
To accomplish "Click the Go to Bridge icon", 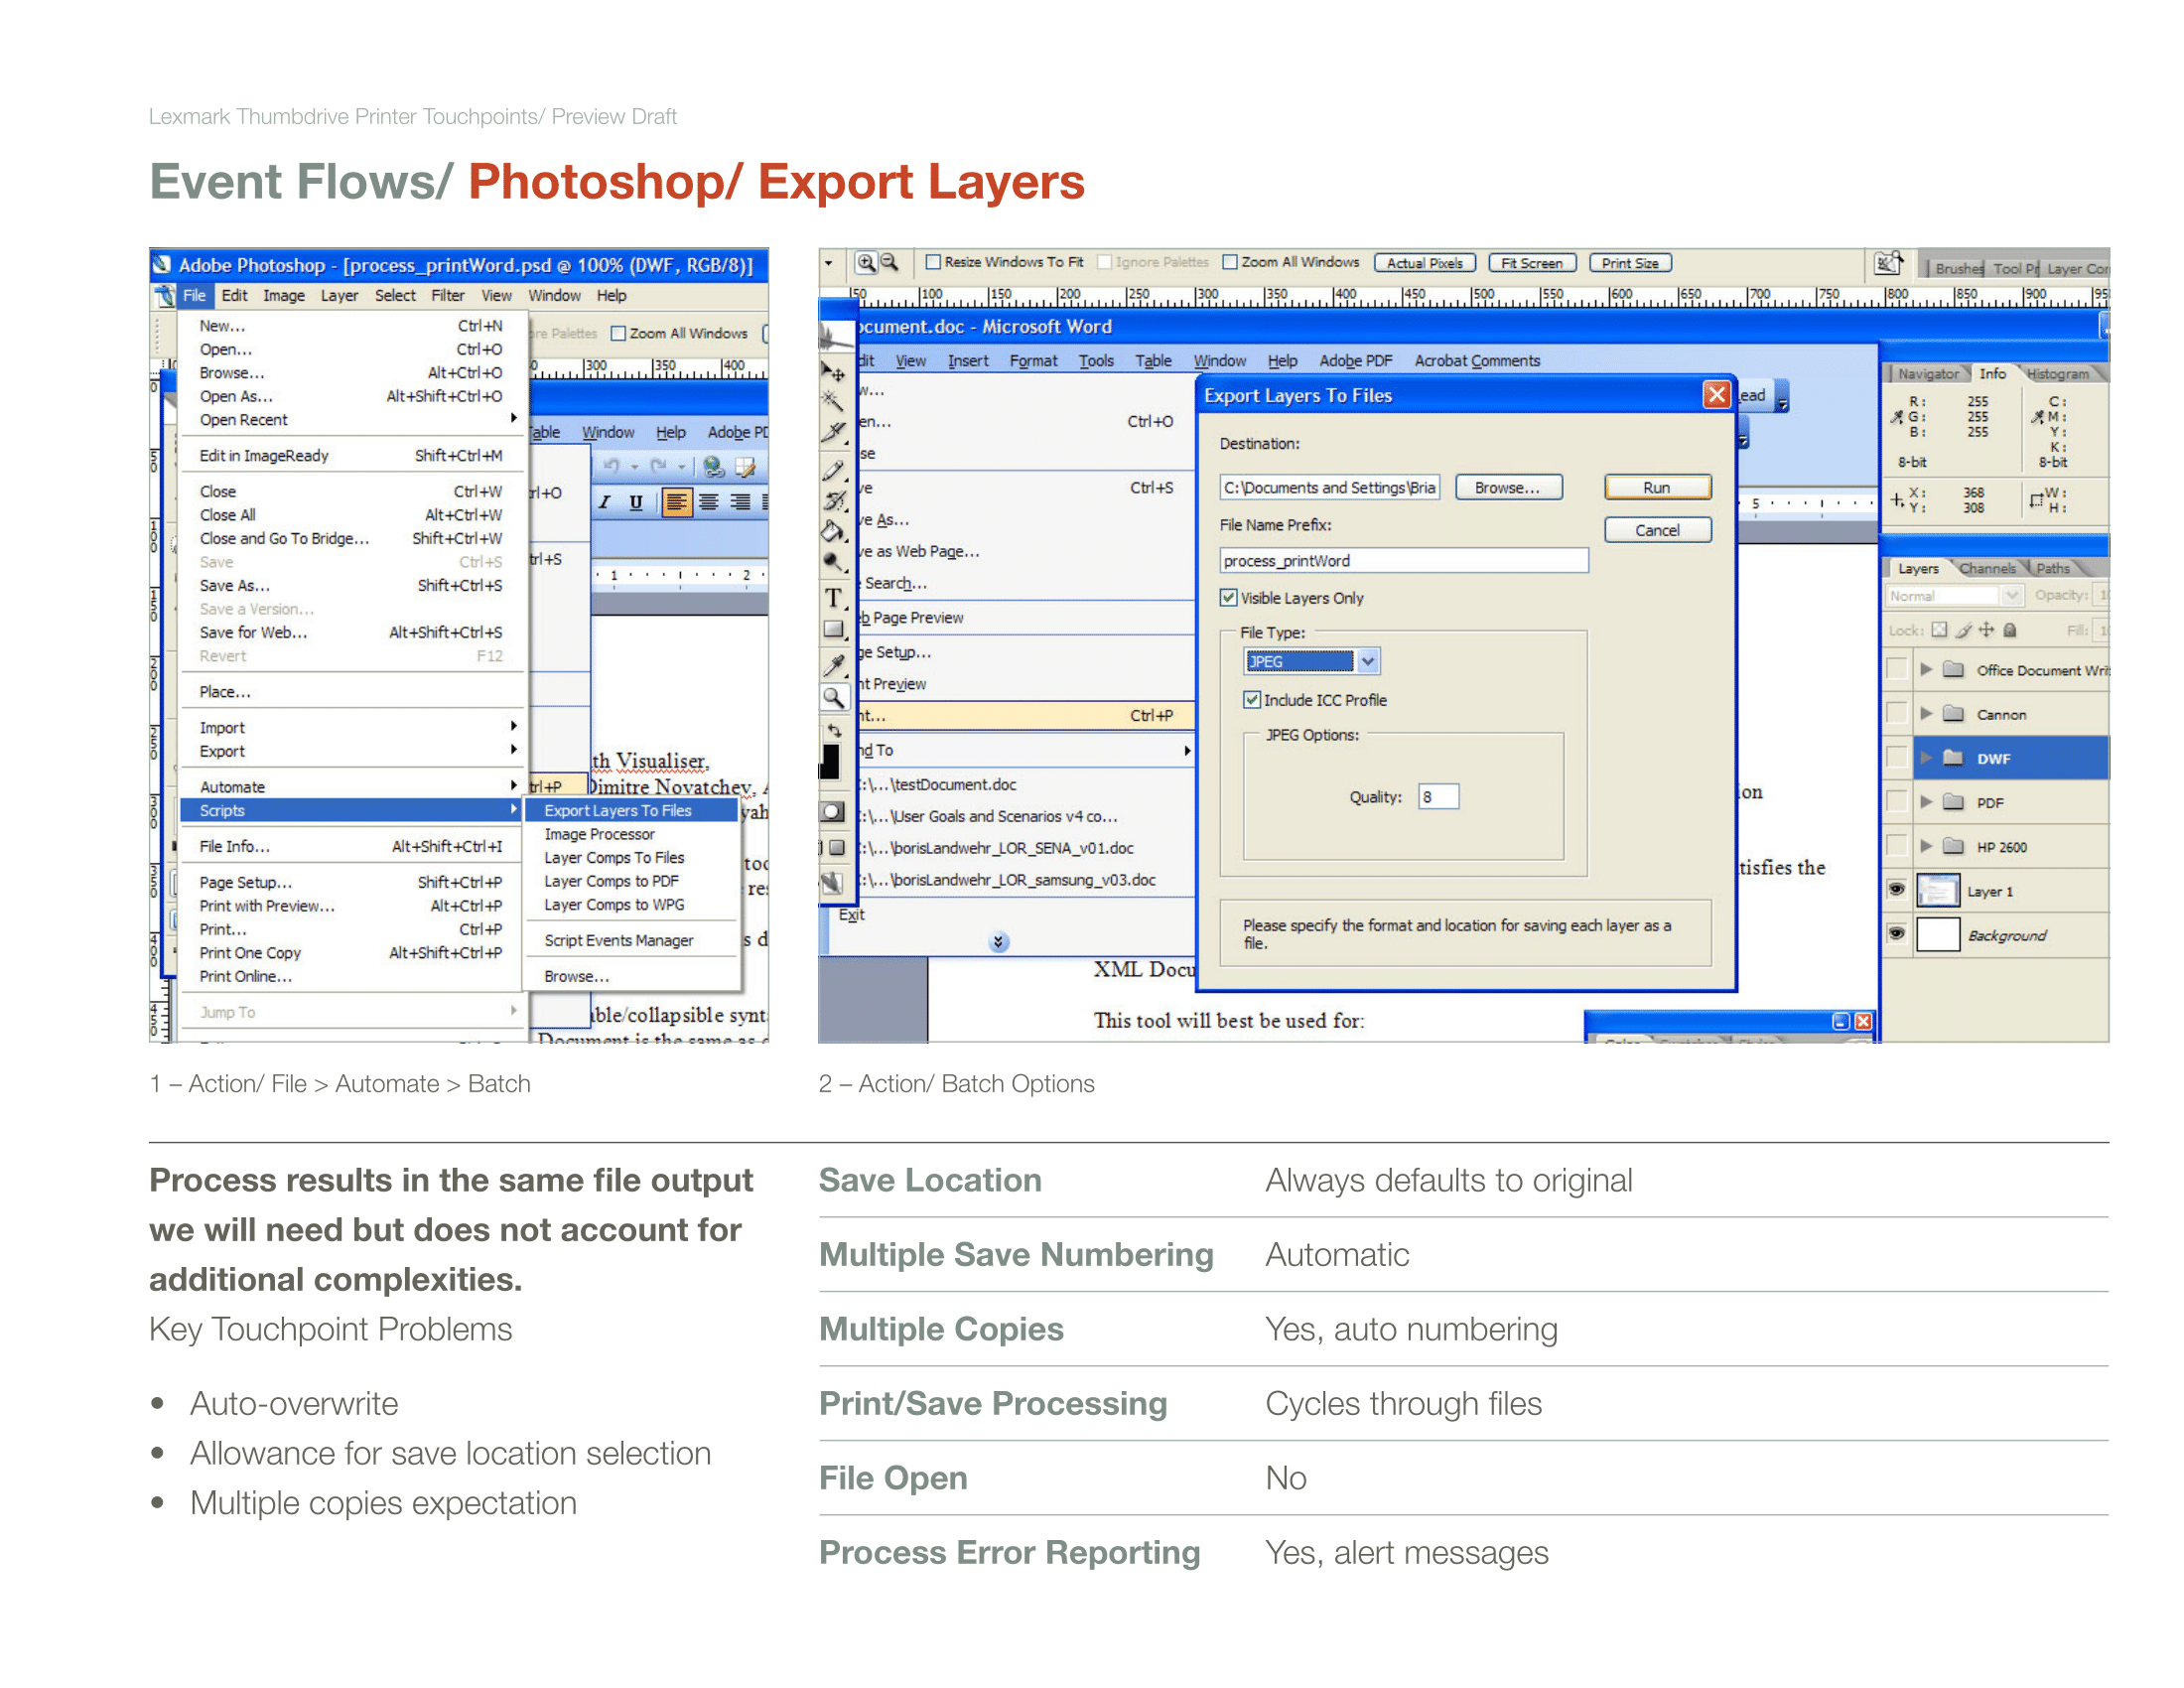I will click(x=1888, y=263).
